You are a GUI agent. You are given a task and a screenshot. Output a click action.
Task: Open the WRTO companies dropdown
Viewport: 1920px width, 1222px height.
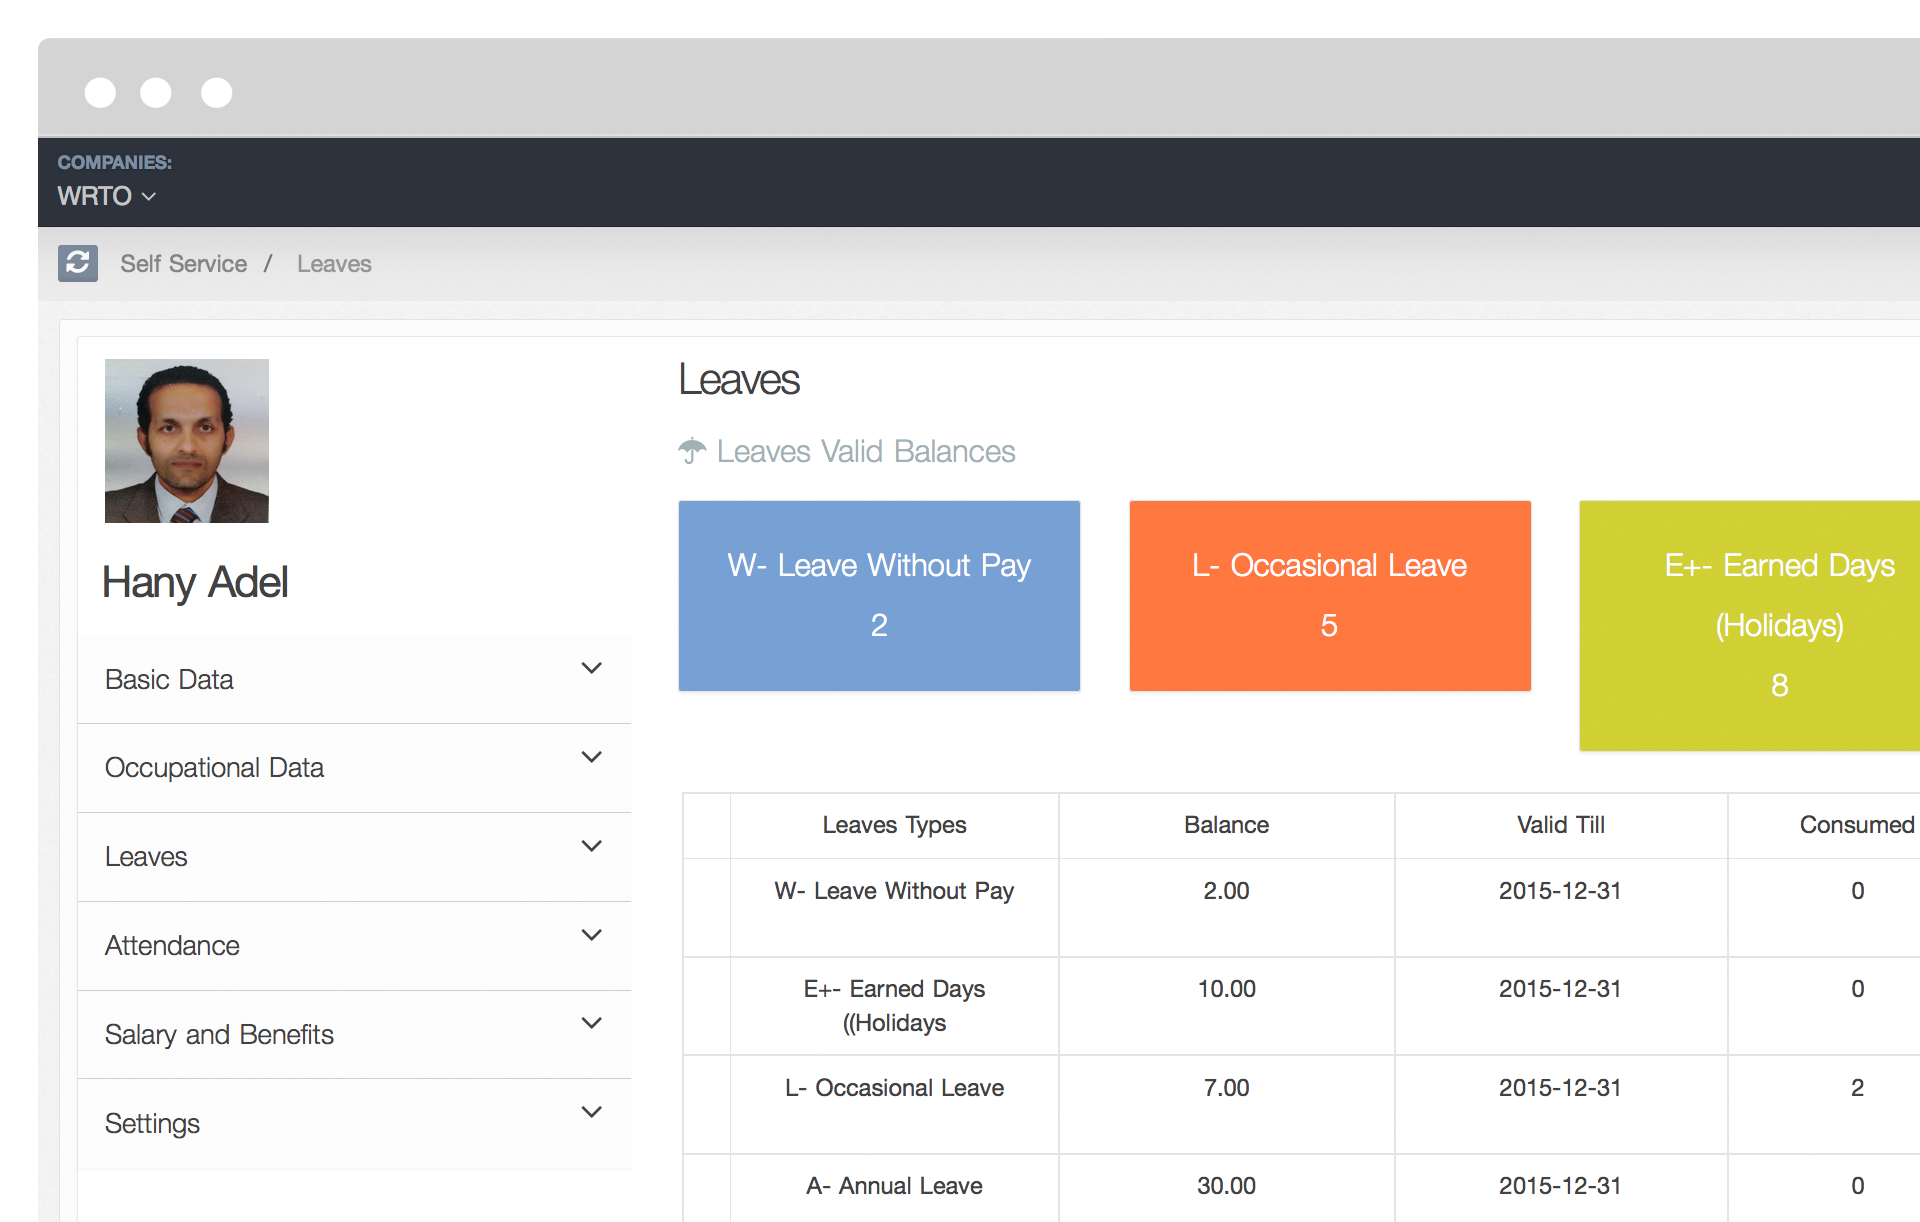coord(106,196)
